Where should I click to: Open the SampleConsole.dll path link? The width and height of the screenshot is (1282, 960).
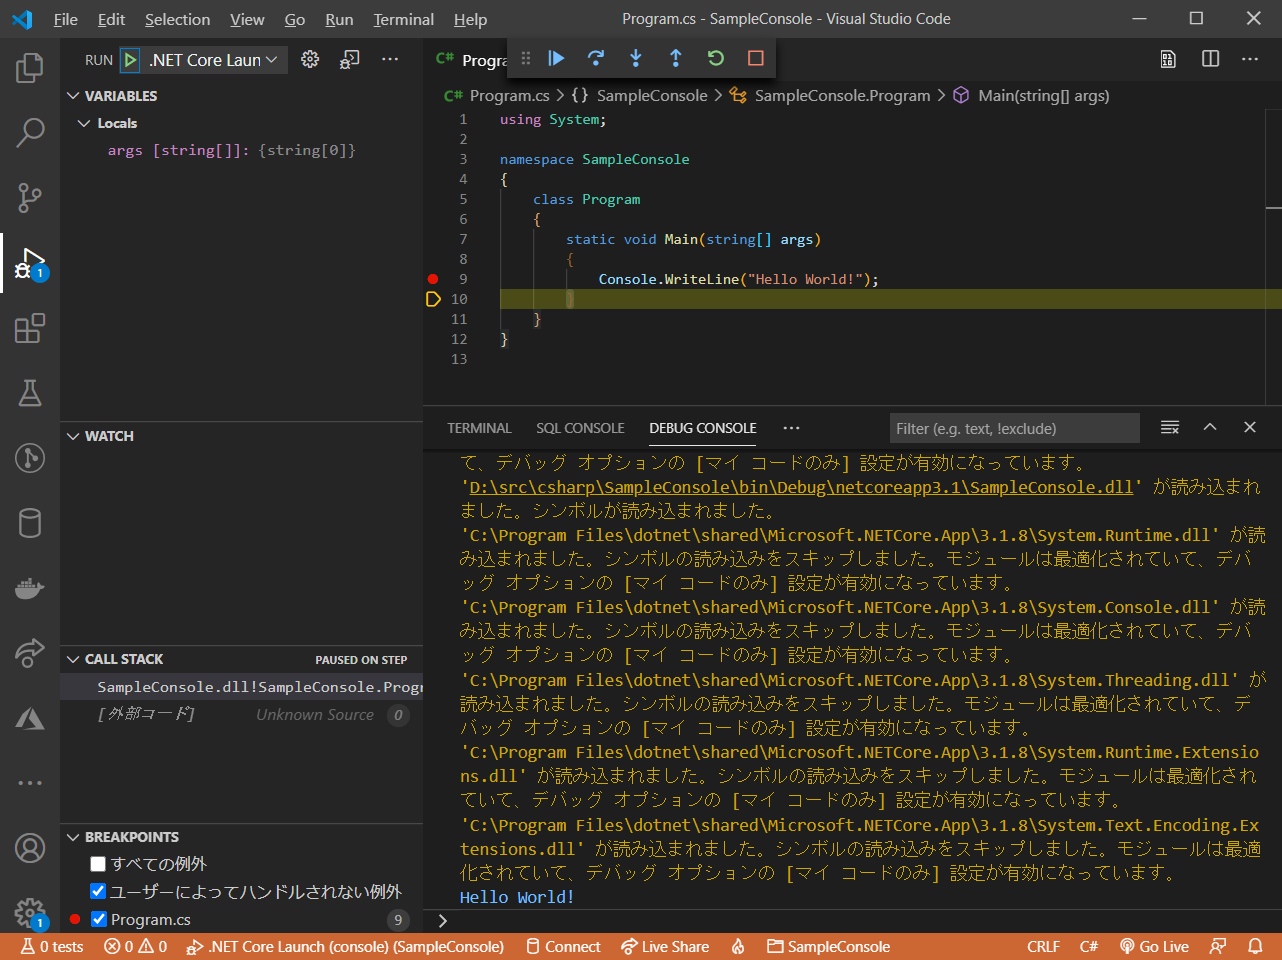(801, 487)
